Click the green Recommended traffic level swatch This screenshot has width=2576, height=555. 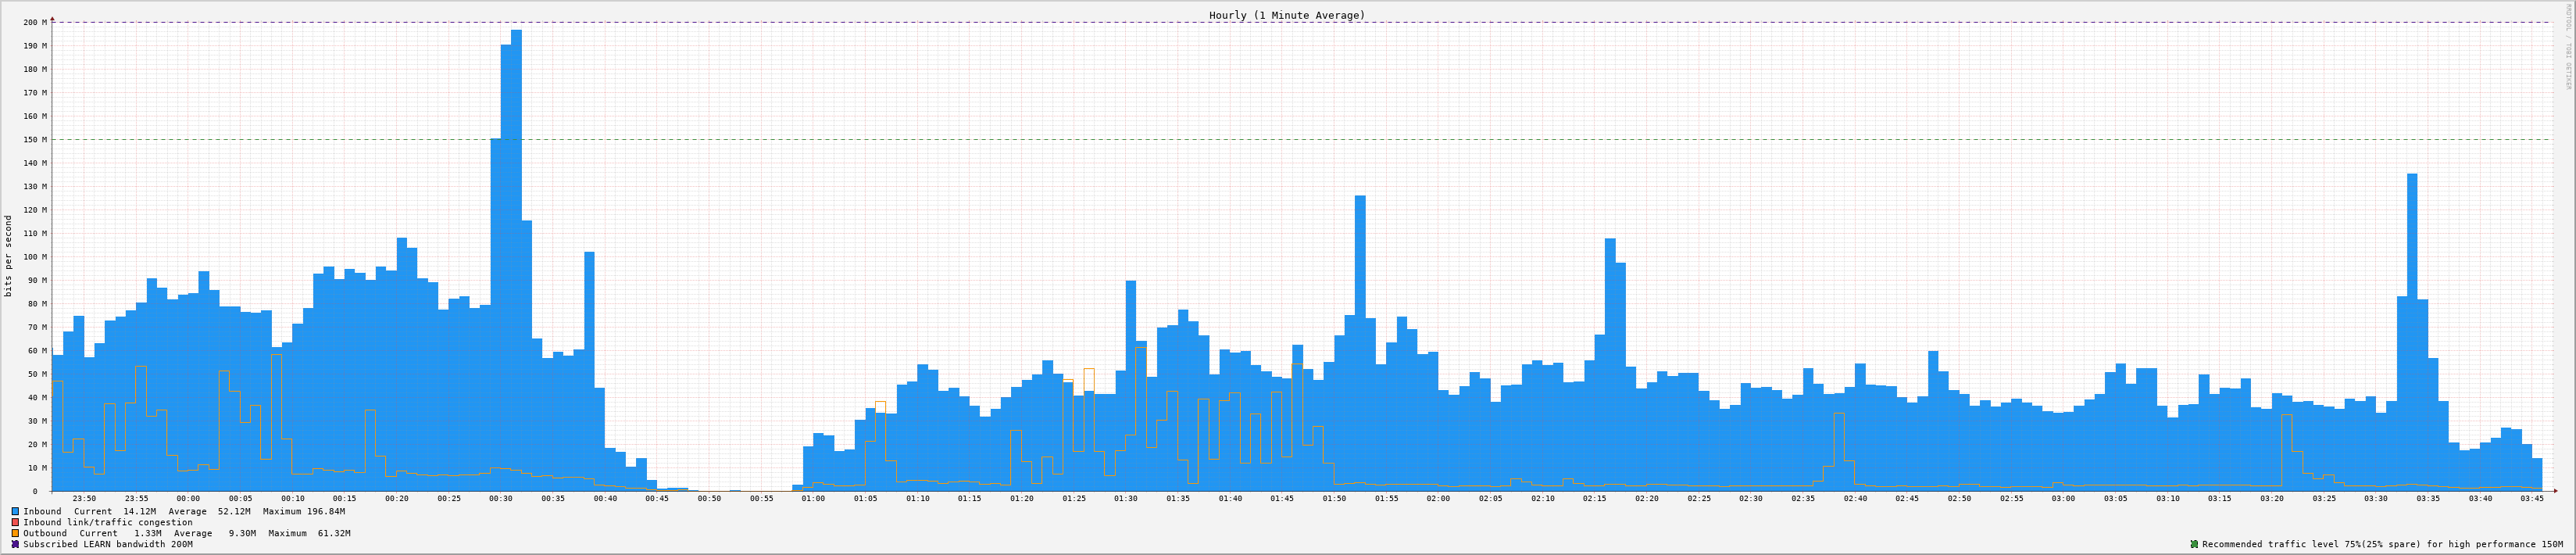pyautogui.click(x=2194, y=544)
